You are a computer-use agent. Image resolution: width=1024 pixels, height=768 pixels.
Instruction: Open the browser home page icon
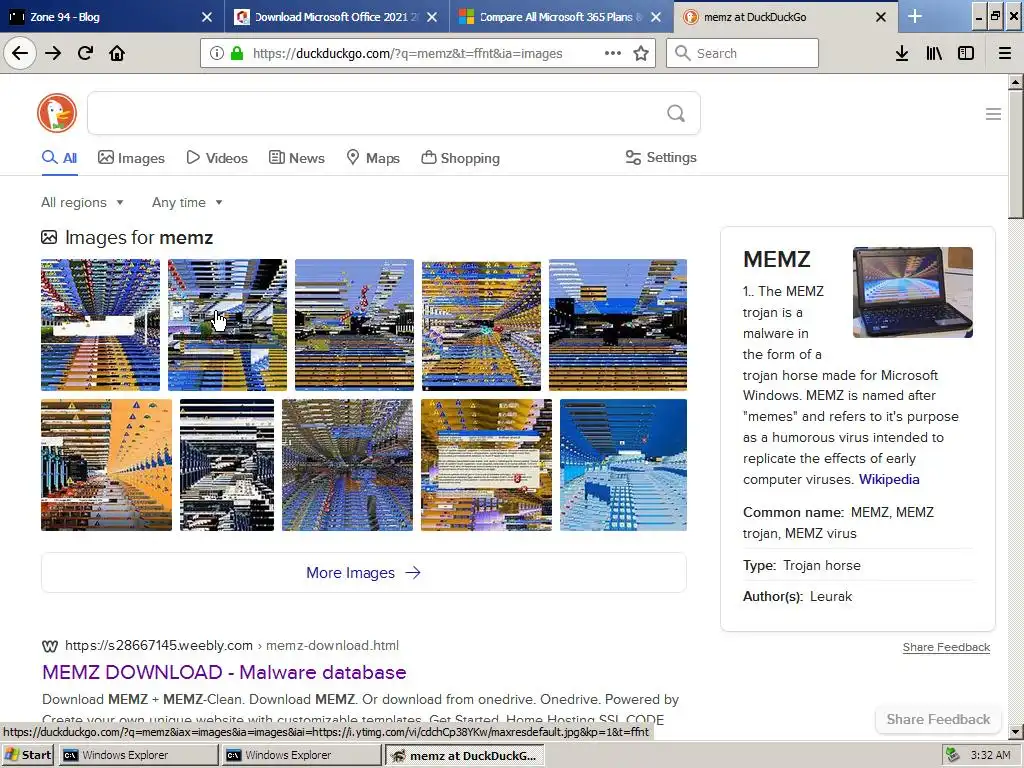tap(117, 53)
